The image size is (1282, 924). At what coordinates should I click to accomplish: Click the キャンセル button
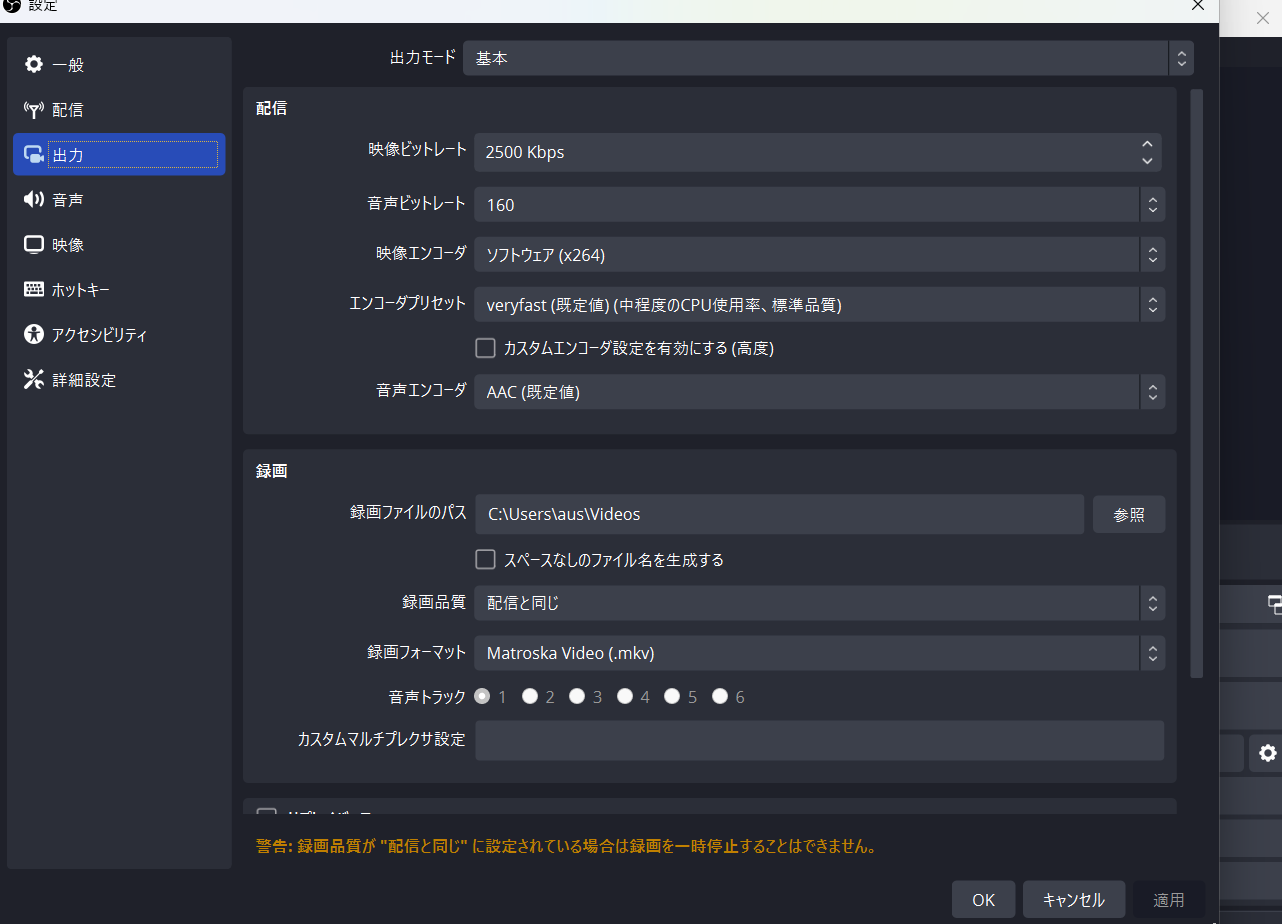[x=1074, y=900]
